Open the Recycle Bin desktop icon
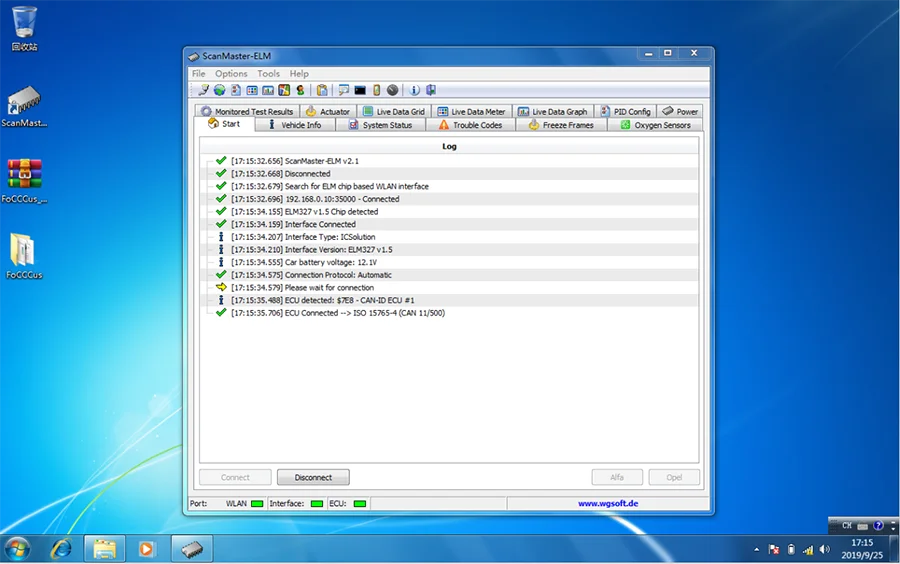Screen dimensions: 900x564 click(24, 29)
